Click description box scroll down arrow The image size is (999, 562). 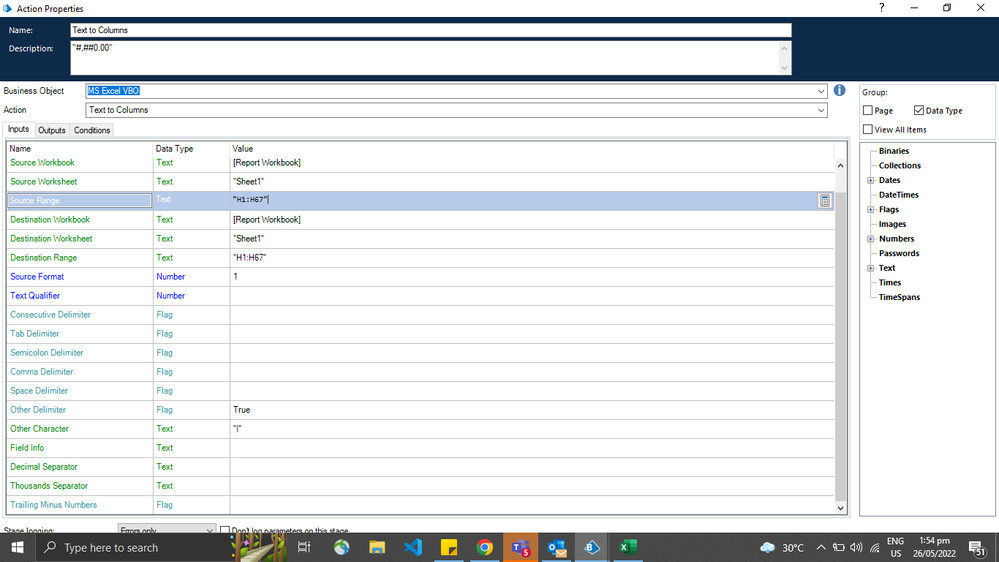[784, 68]
